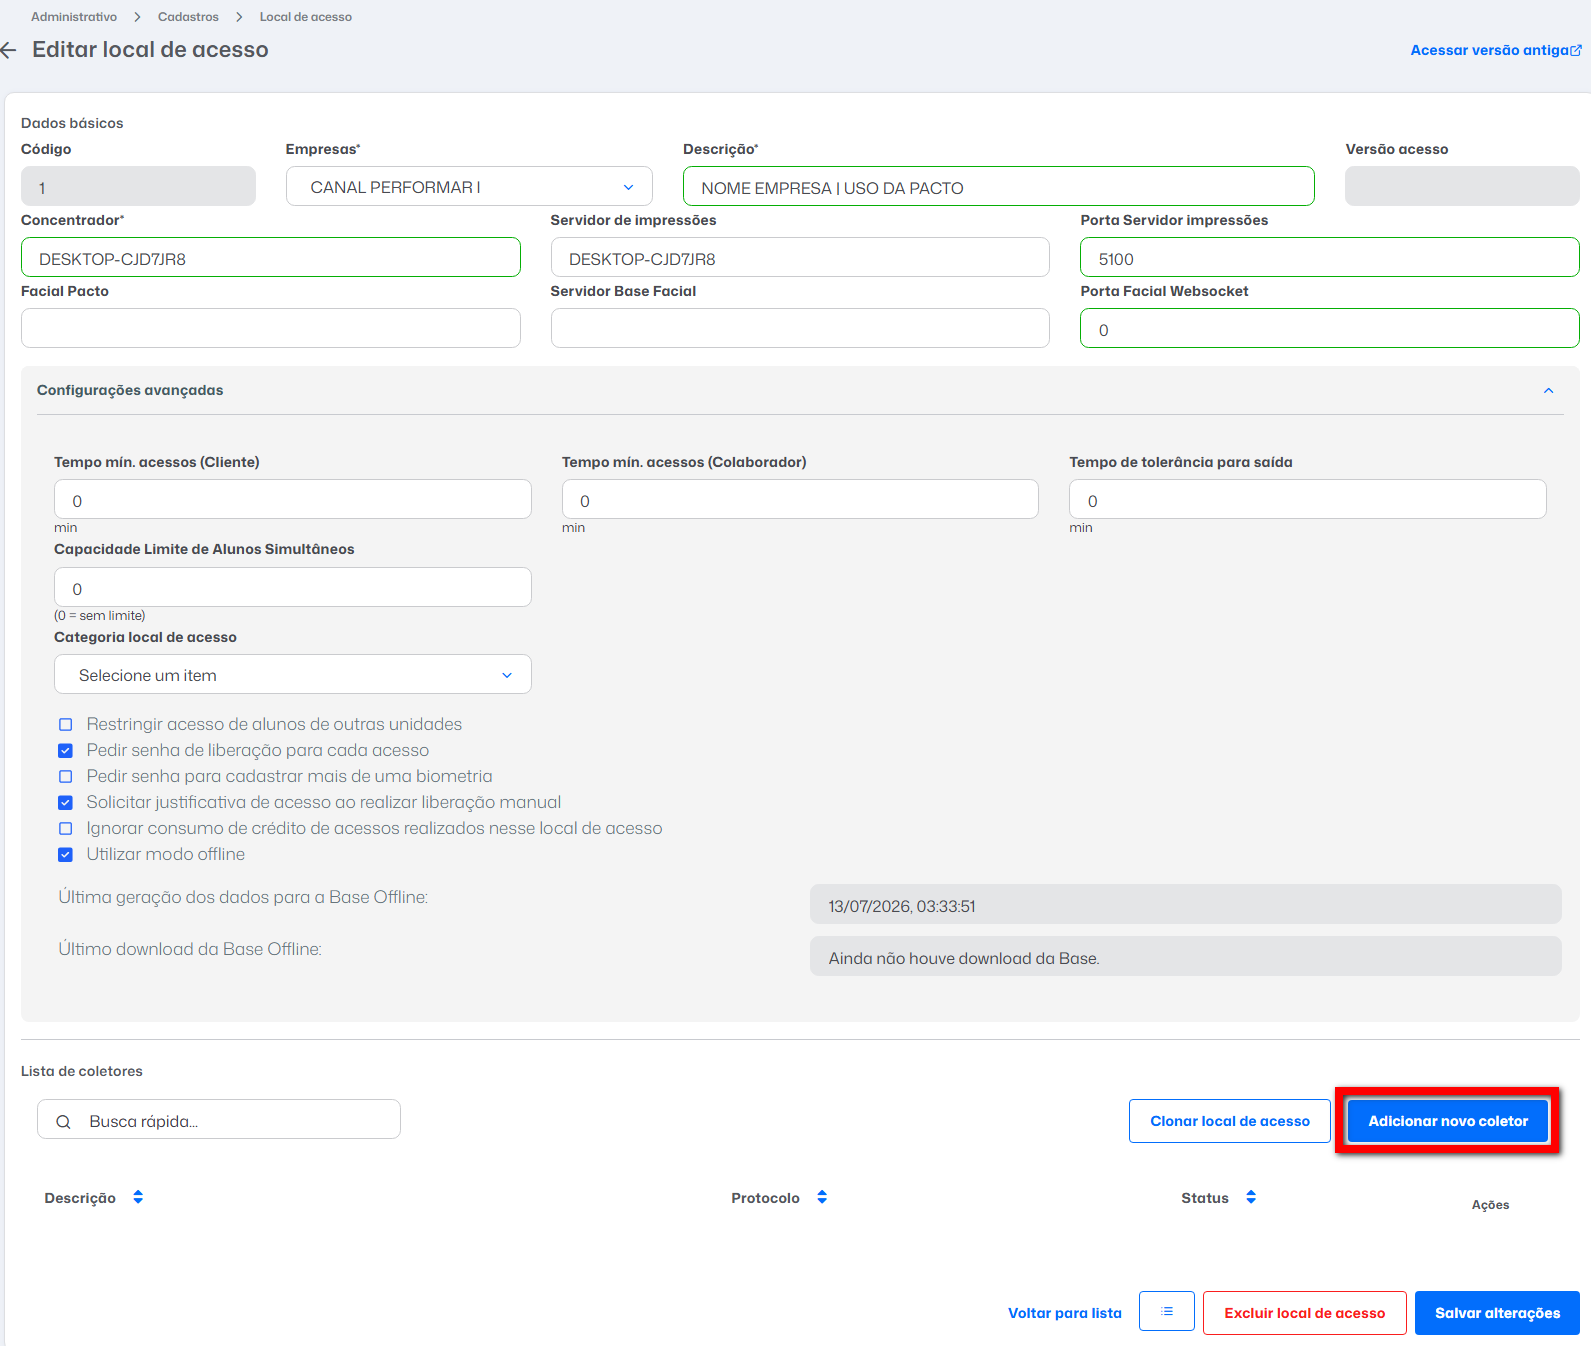Go back using the left arrow icon
The width and height of the screenshot is (1591, 1346).
9,50
